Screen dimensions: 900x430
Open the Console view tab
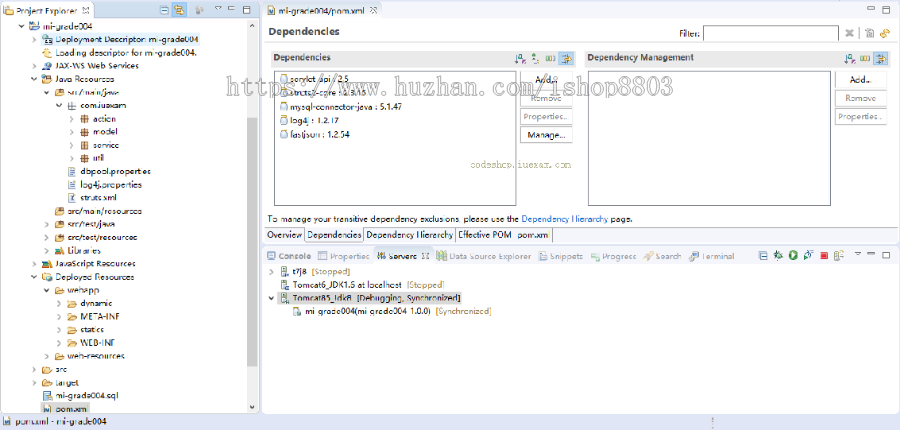coord(289,256)
